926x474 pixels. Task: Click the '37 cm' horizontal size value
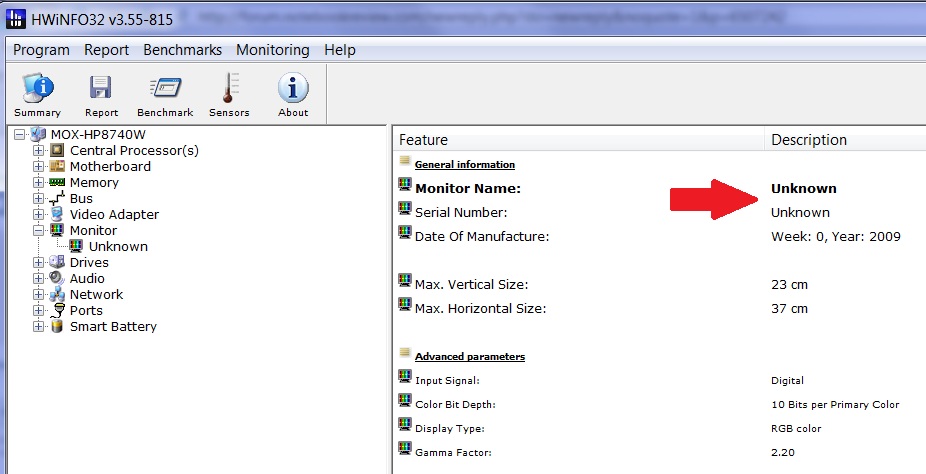point(789,309)
